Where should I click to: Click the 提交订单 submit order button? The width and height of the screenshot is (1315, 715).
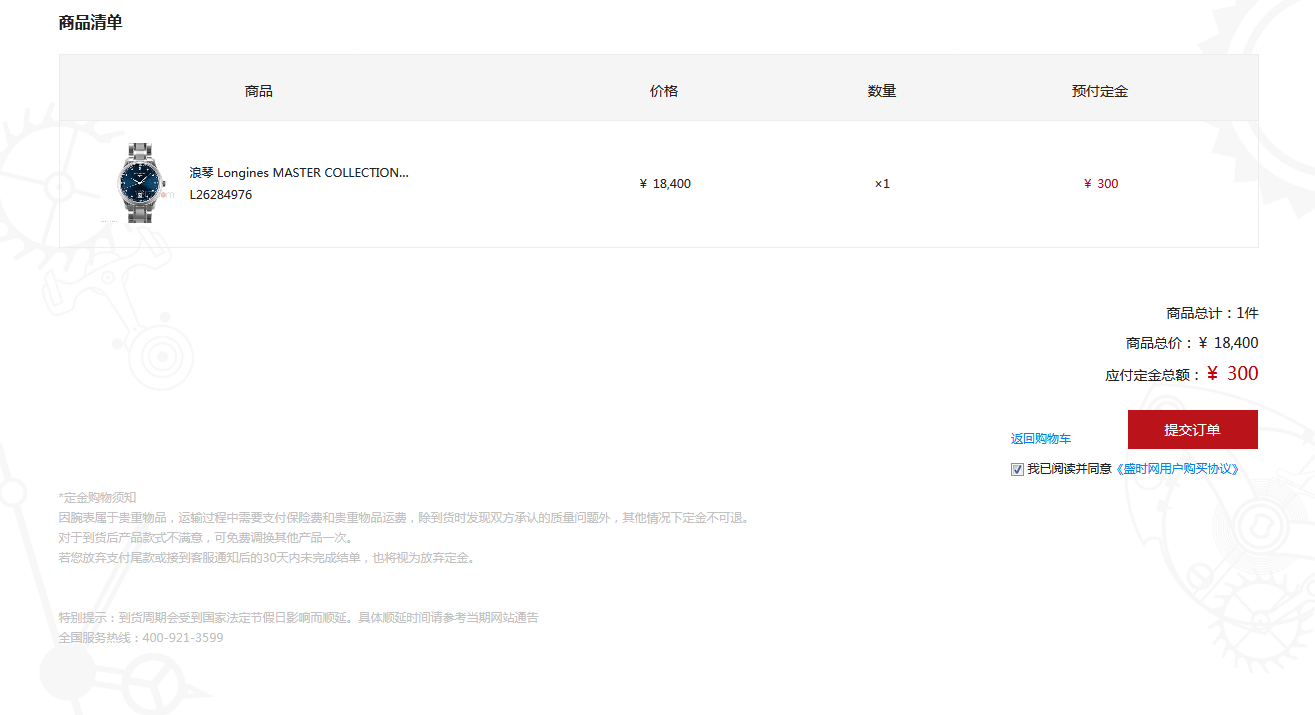coord(1192,430)
